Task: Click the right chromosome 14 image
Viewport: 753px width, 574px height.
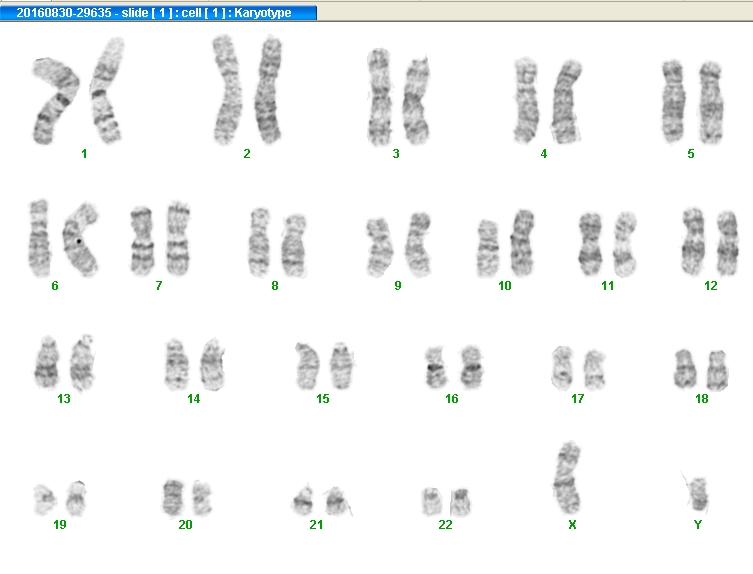Action: pos(212,364)
